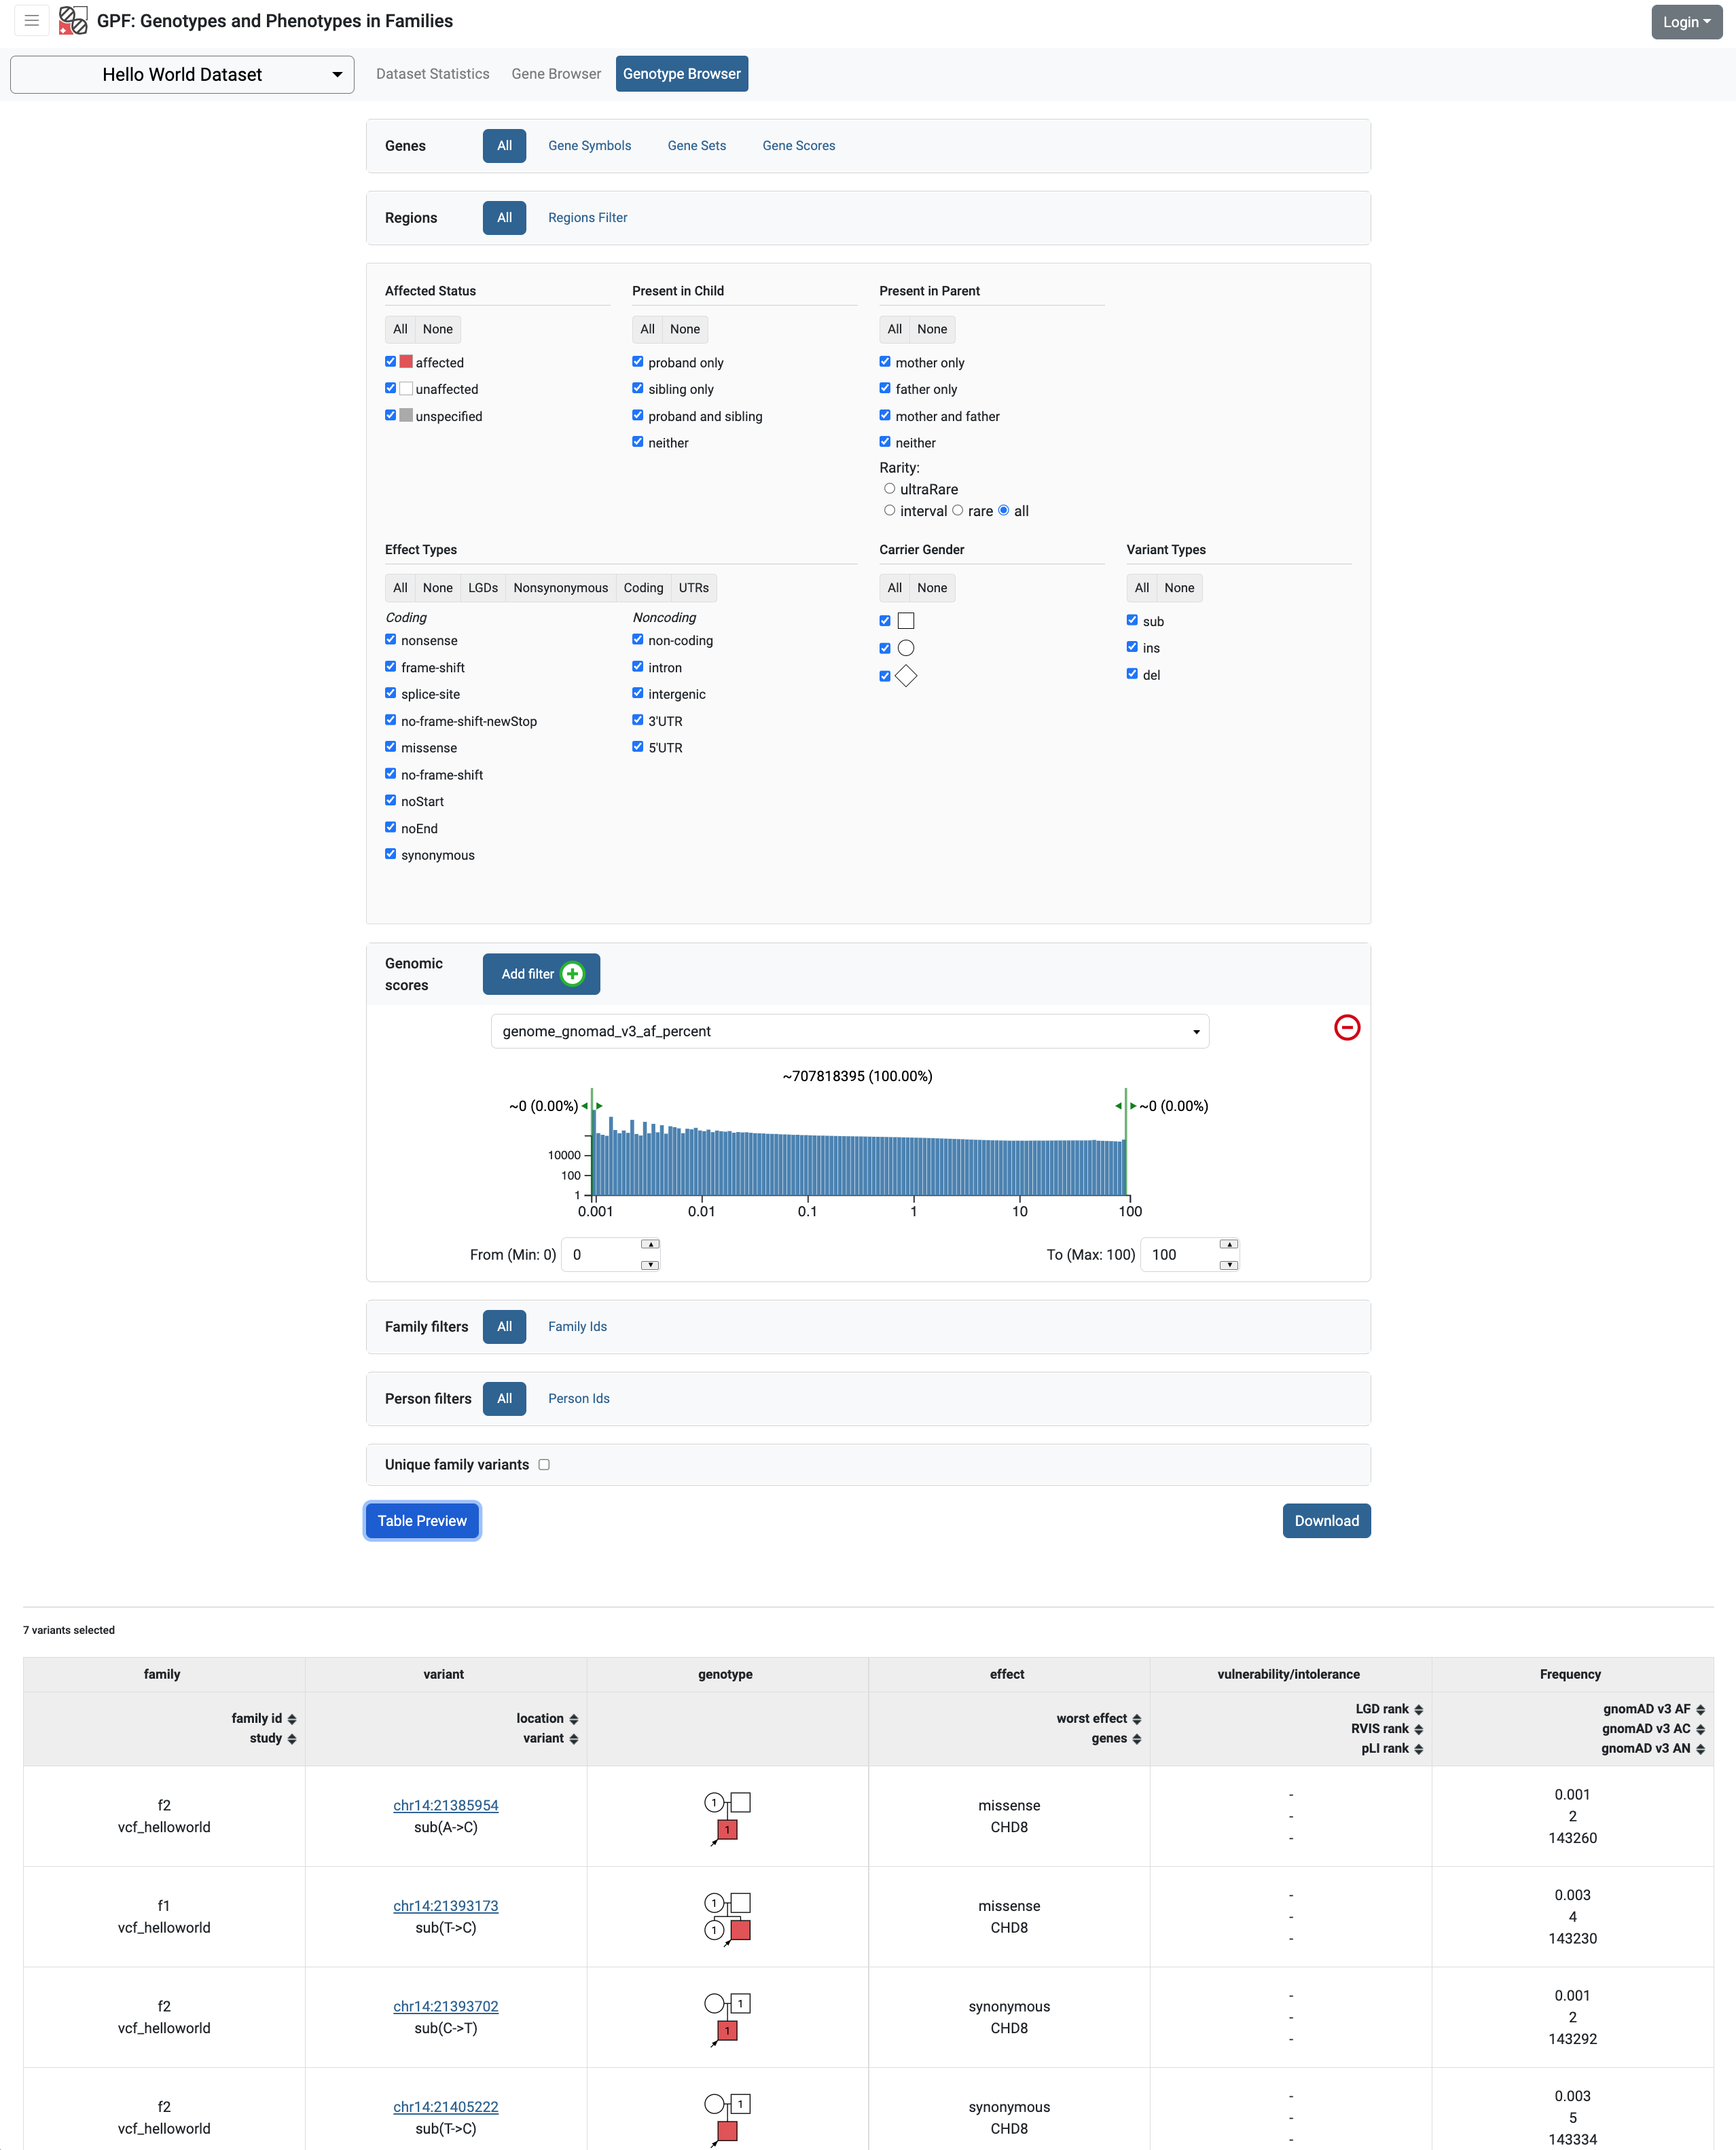Image resolution: width=1736 pixels, height=2150 pixels.
Task: Click pedigree icon for chr14:21385954 row
Action: (727, 1818)
